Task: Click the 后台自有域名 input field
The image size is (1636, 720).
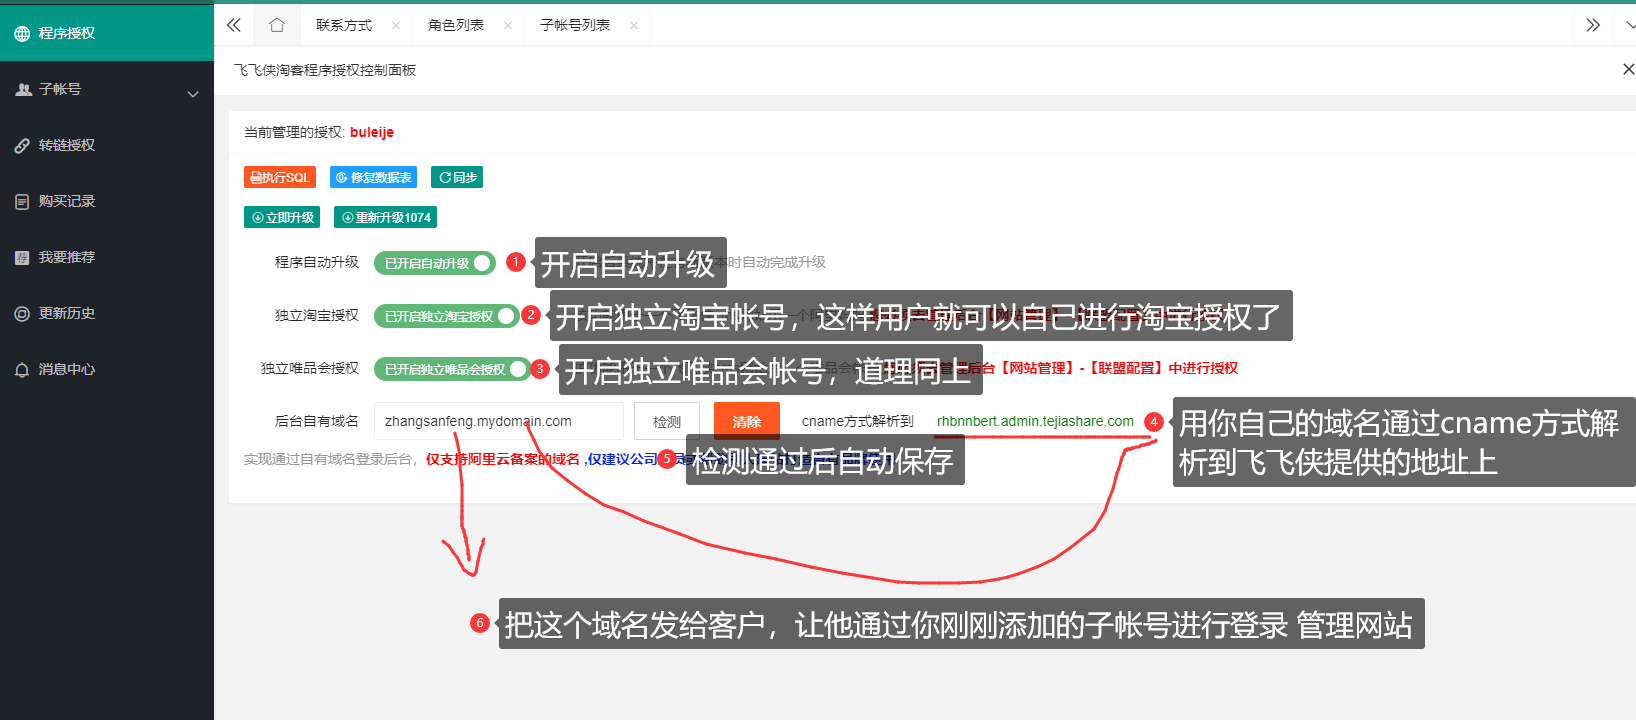Action: 499,421
